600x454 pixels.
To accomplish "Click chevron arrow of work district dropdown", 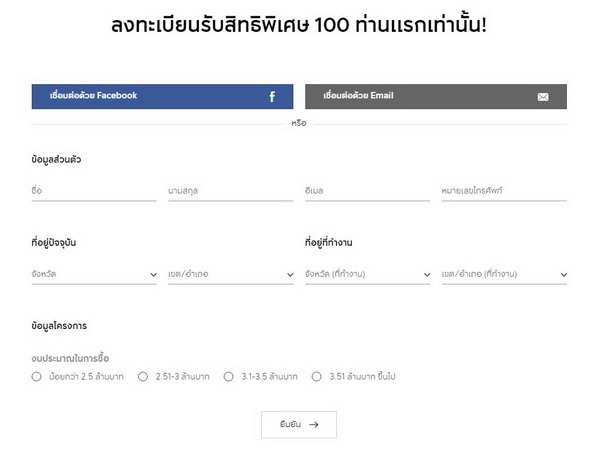I will [x=563, y=275].
